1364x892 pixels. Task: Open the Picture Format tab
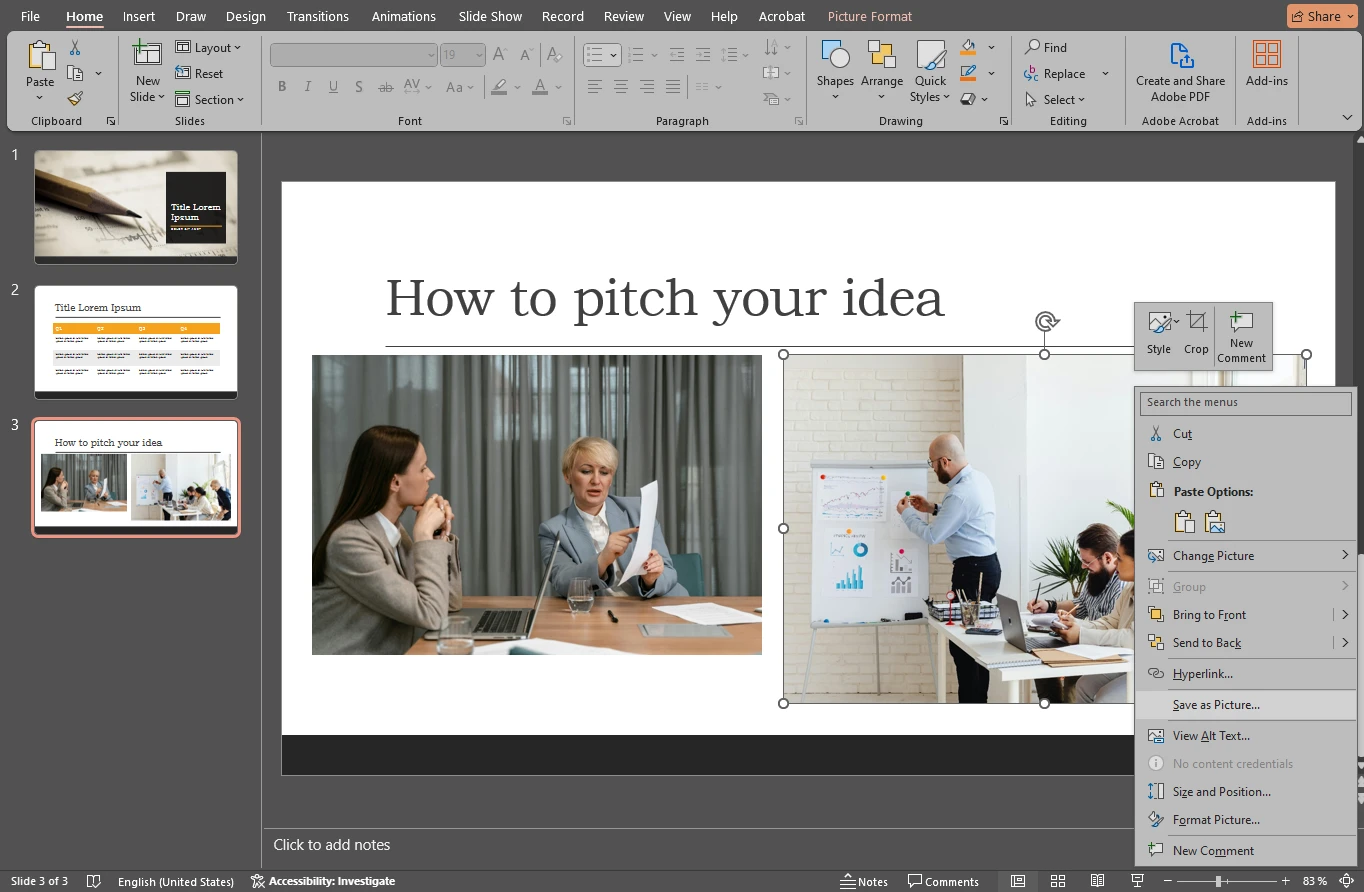pos(869,16)
